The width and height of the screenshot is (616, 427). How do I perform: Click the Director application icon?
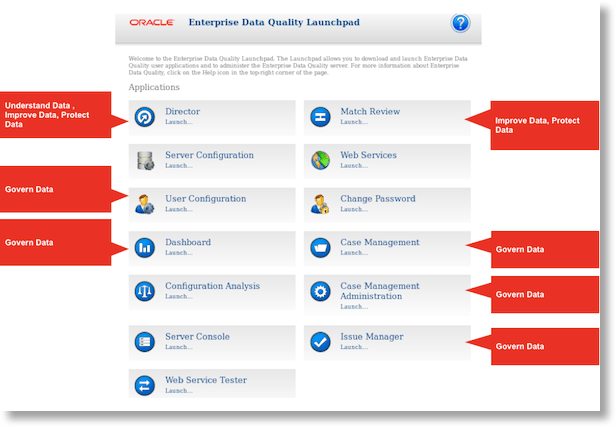145,117
